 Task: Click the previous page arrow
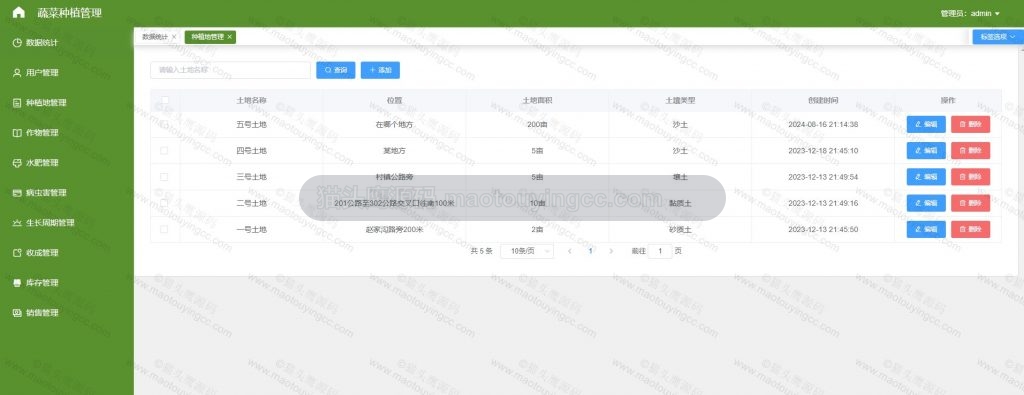coord(569,251)
